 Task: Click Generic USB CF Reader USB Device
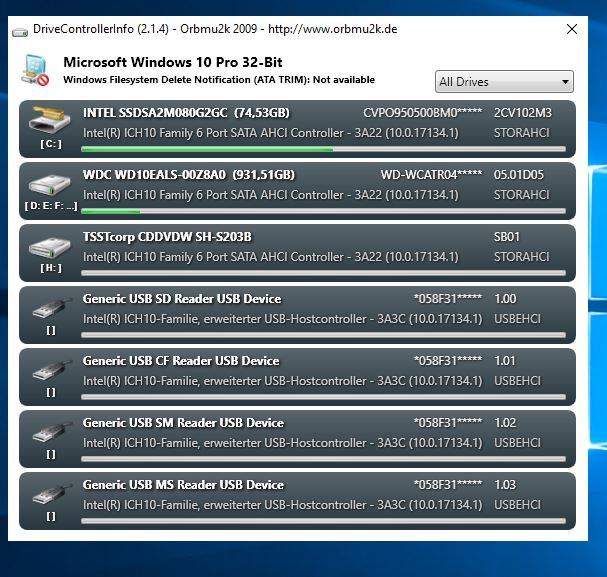tap(181, 361)
